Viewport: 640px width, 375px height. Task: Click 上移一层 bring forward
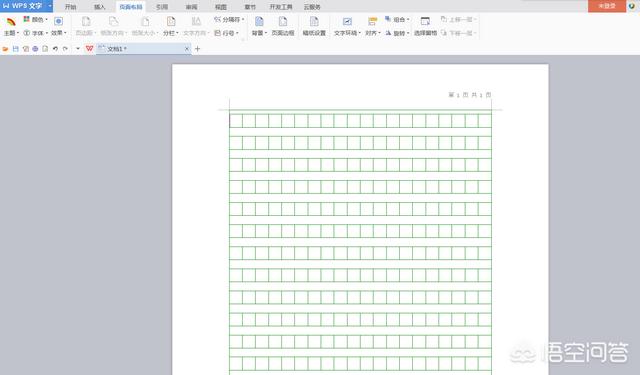tap(458, 19)
